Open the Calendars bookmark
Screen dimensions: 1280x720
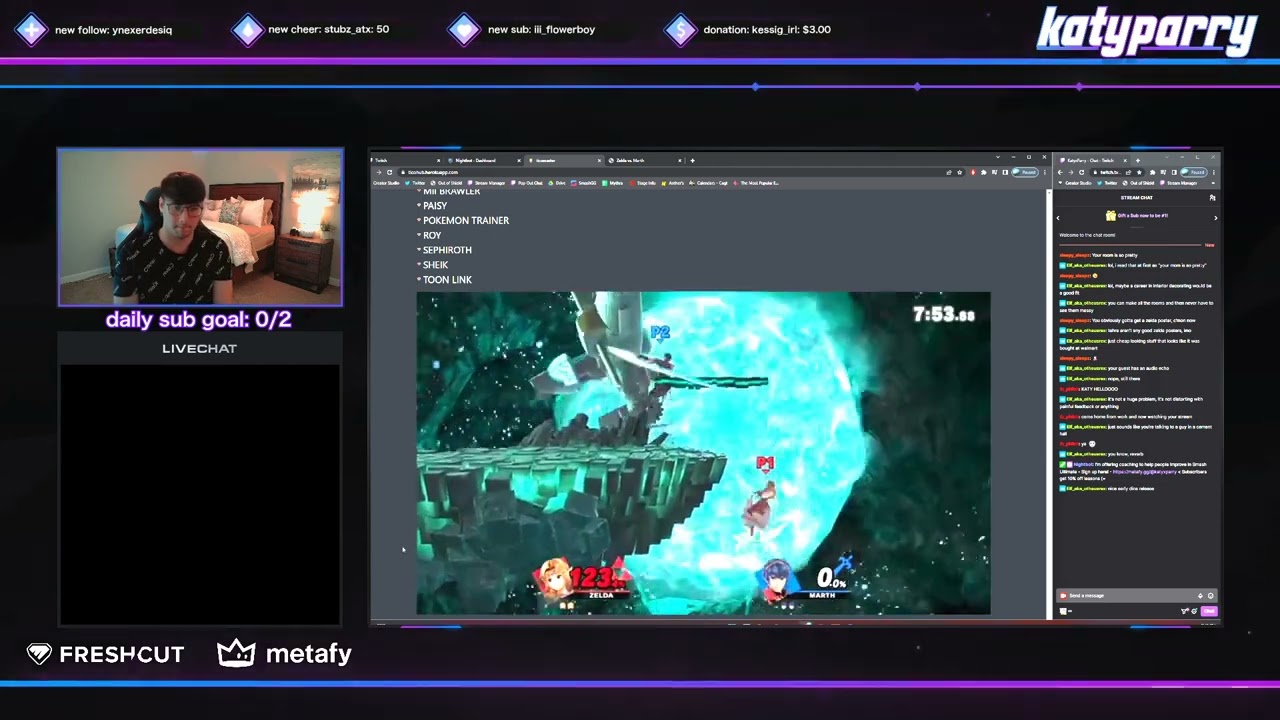(x=707, y=183)
